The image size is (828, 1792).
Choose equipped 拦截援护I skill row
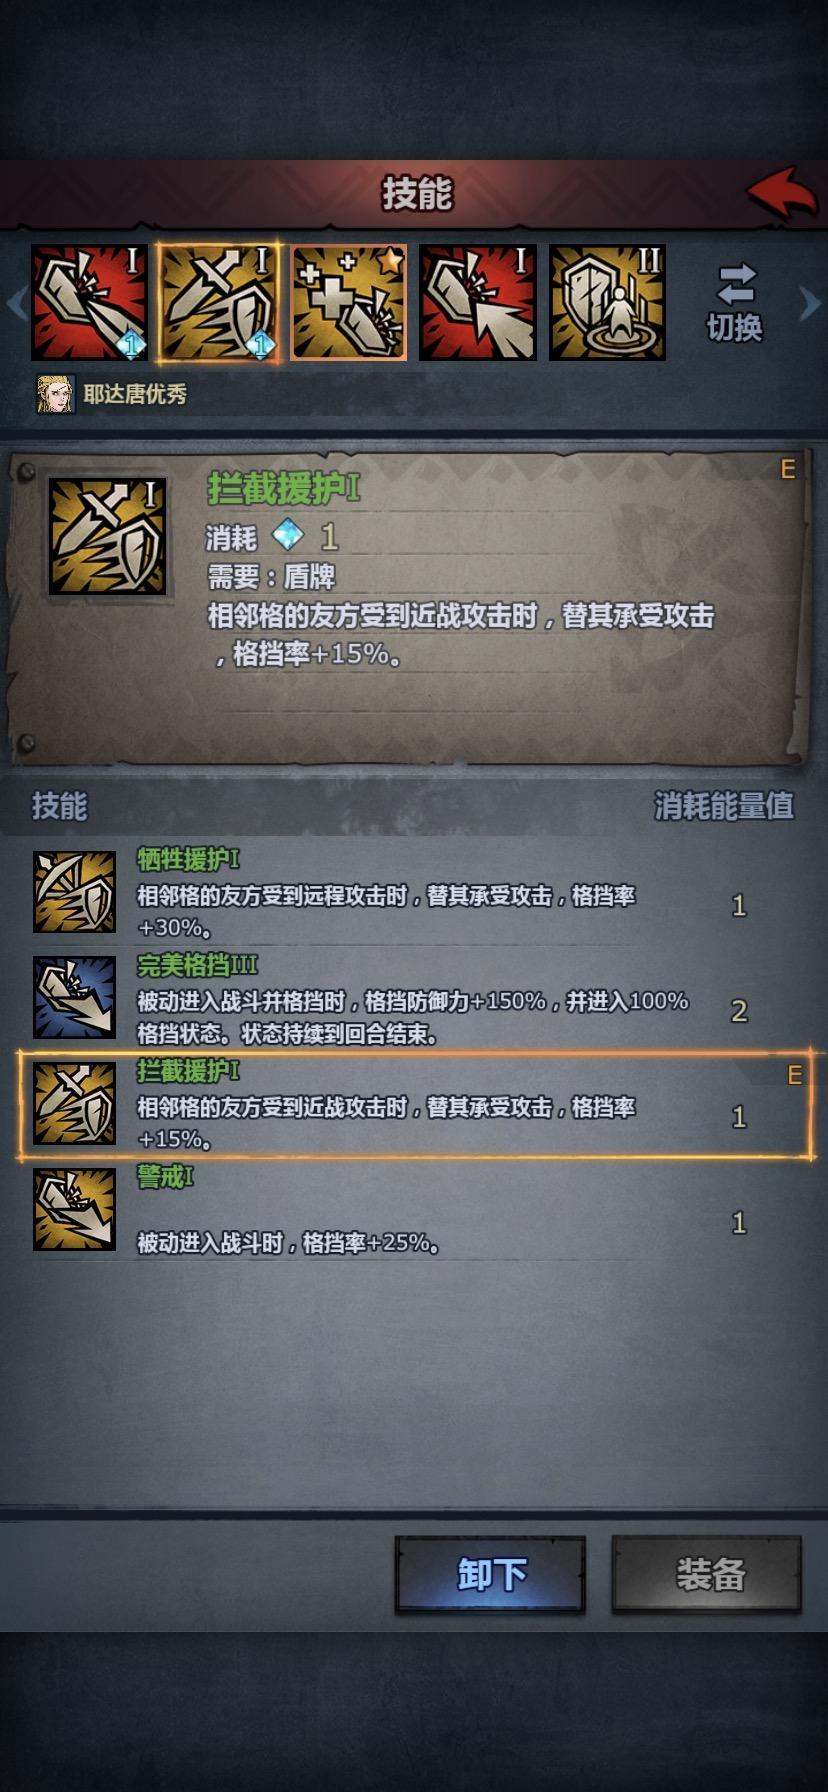pos(414,1105)
